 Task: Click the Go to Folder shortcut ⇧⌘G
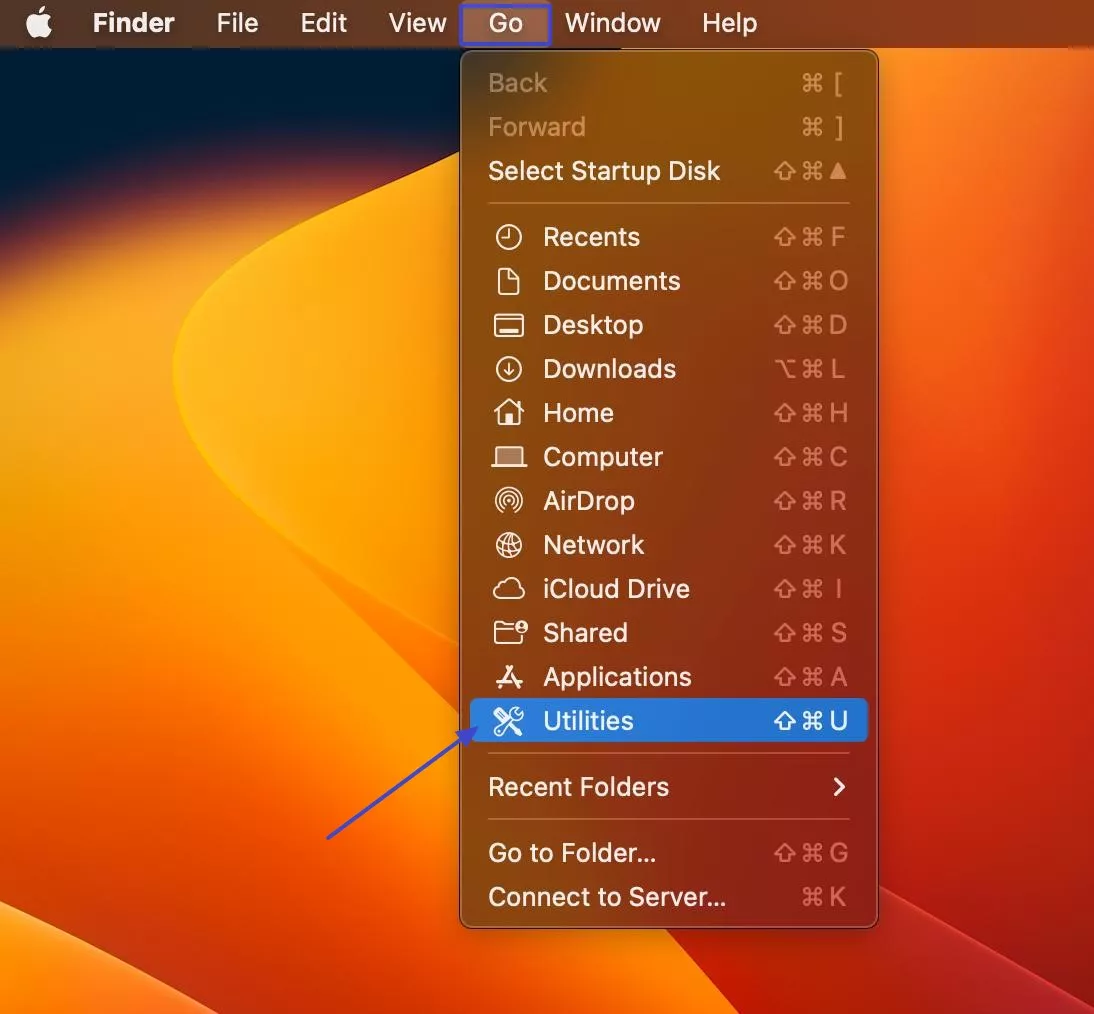tap(811, 853)
